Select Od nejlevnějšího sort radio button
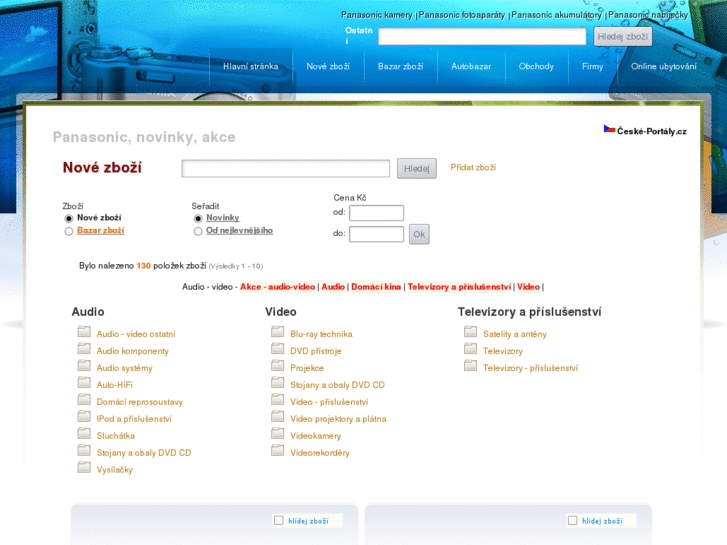This screenshot has height=545, width=727. click(x=198, y=231)
